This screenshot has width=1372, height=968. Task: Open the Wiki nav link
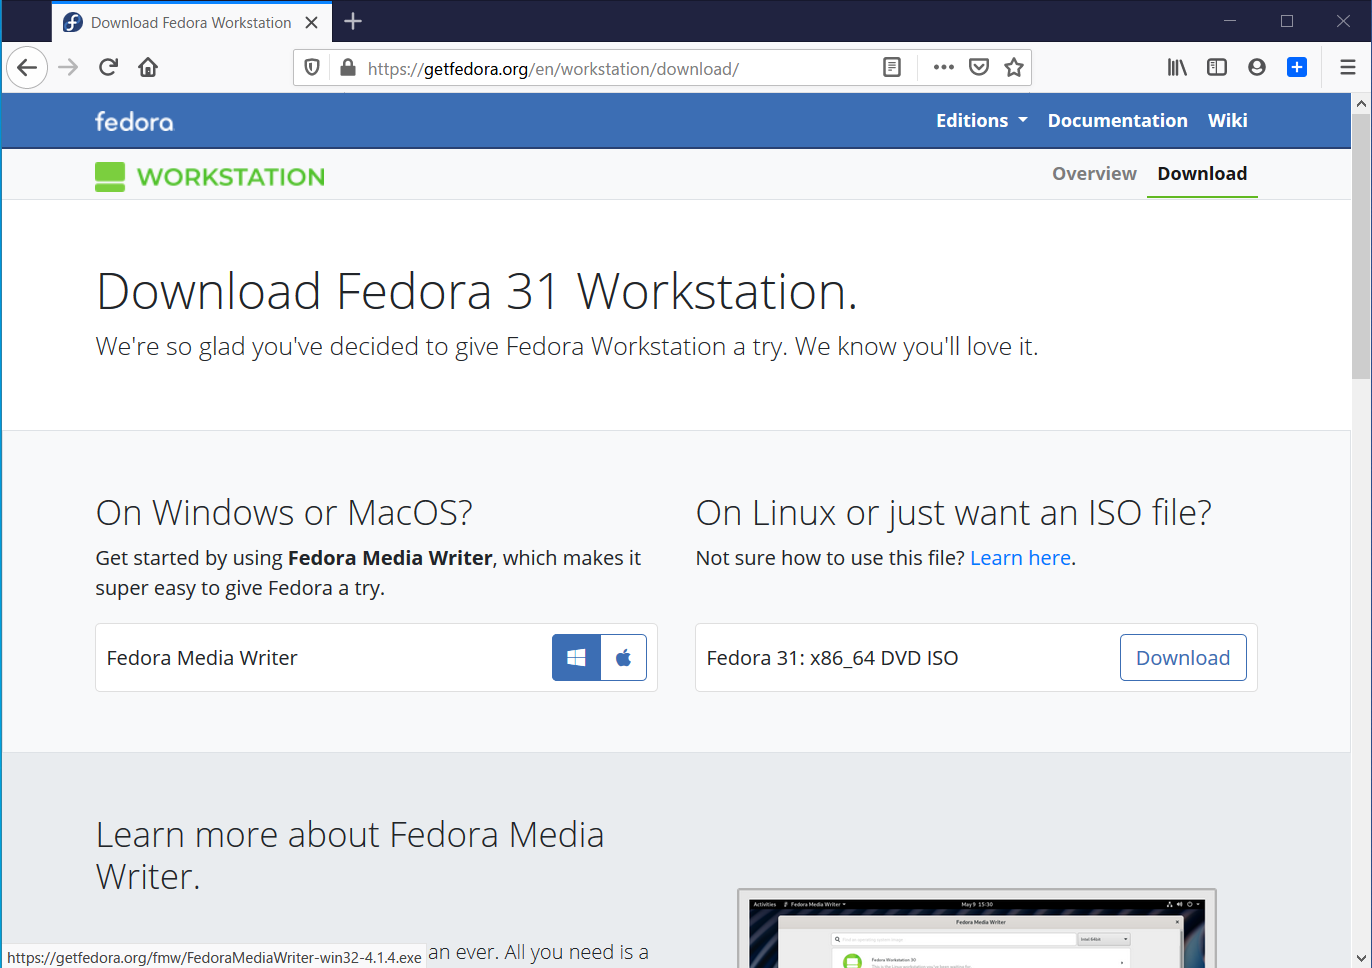click(x=1227, y=121)
